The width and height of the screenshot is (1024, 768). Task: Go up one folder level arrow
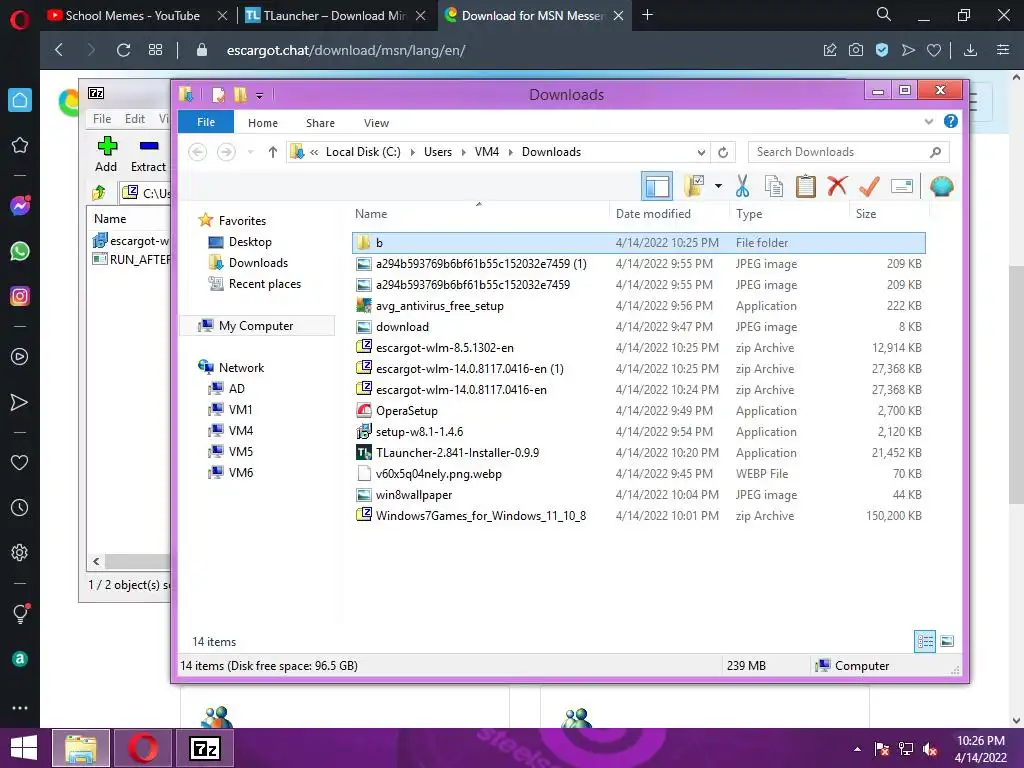tap(272, 152)
